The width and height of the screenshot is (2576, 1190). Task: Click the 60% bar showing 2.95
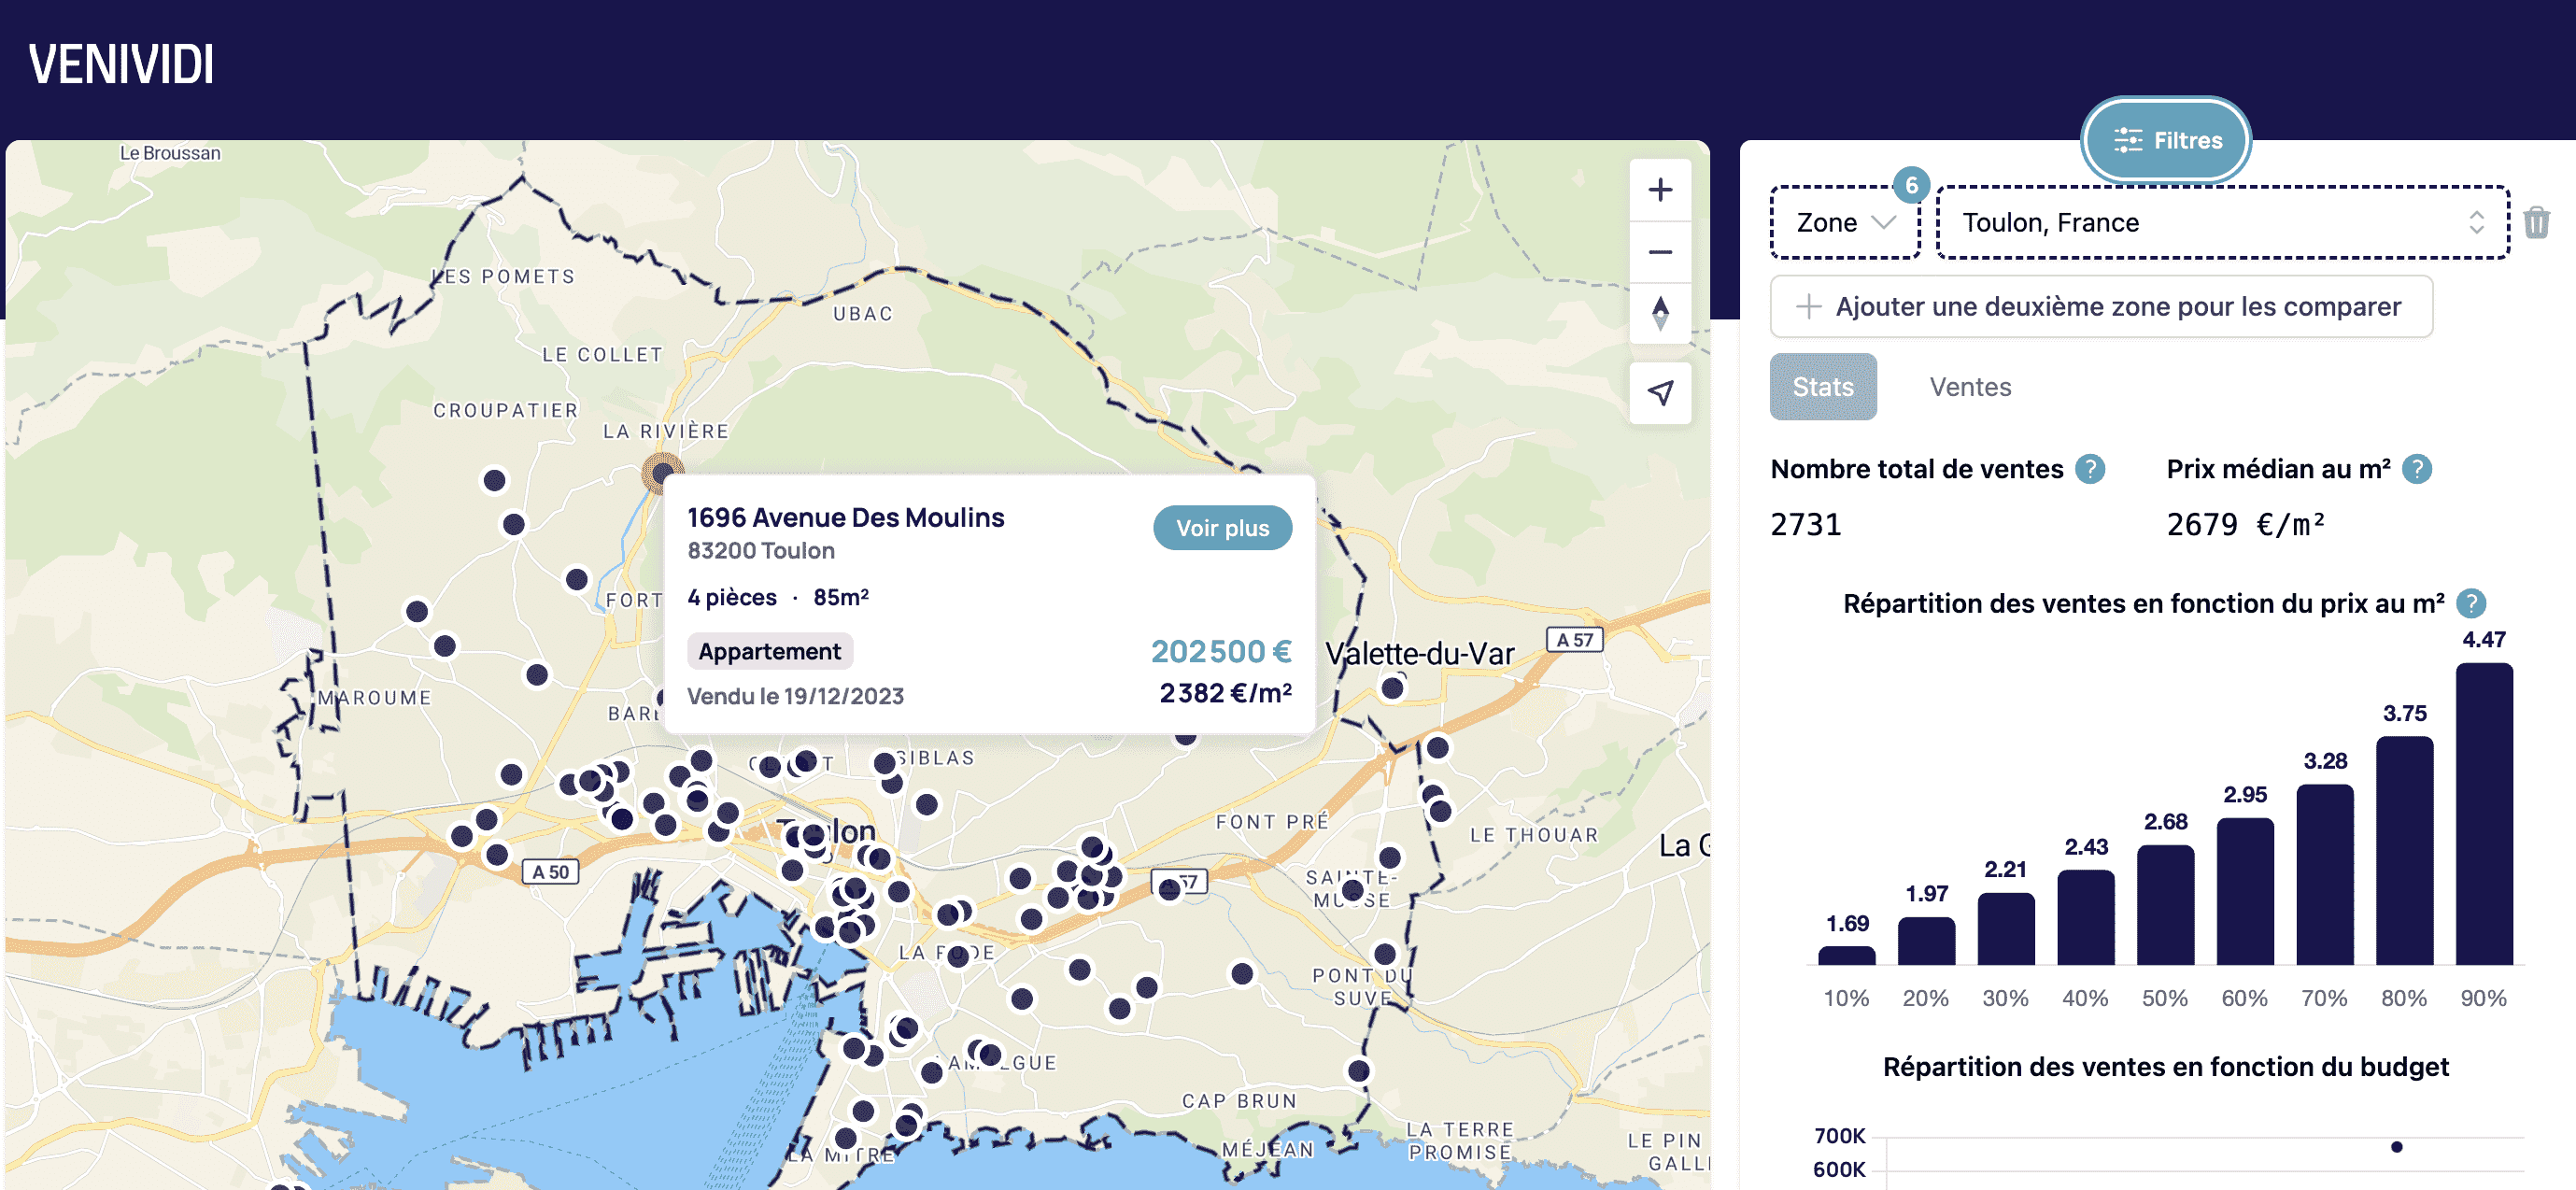pyautogui.click(x=2245, y=891)
